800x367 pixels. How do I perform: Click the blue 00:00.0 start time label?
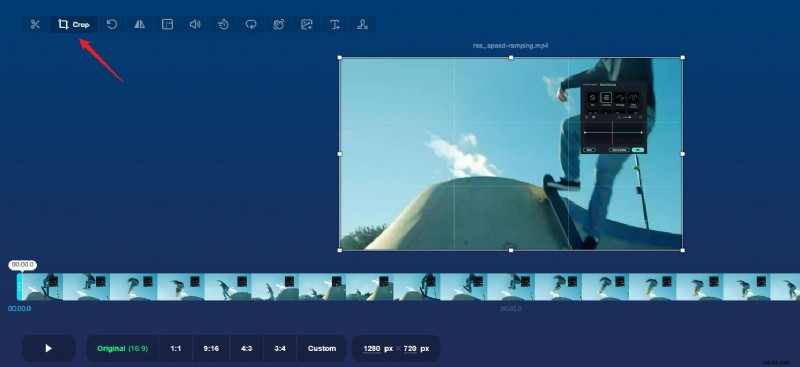pos(19,309)
